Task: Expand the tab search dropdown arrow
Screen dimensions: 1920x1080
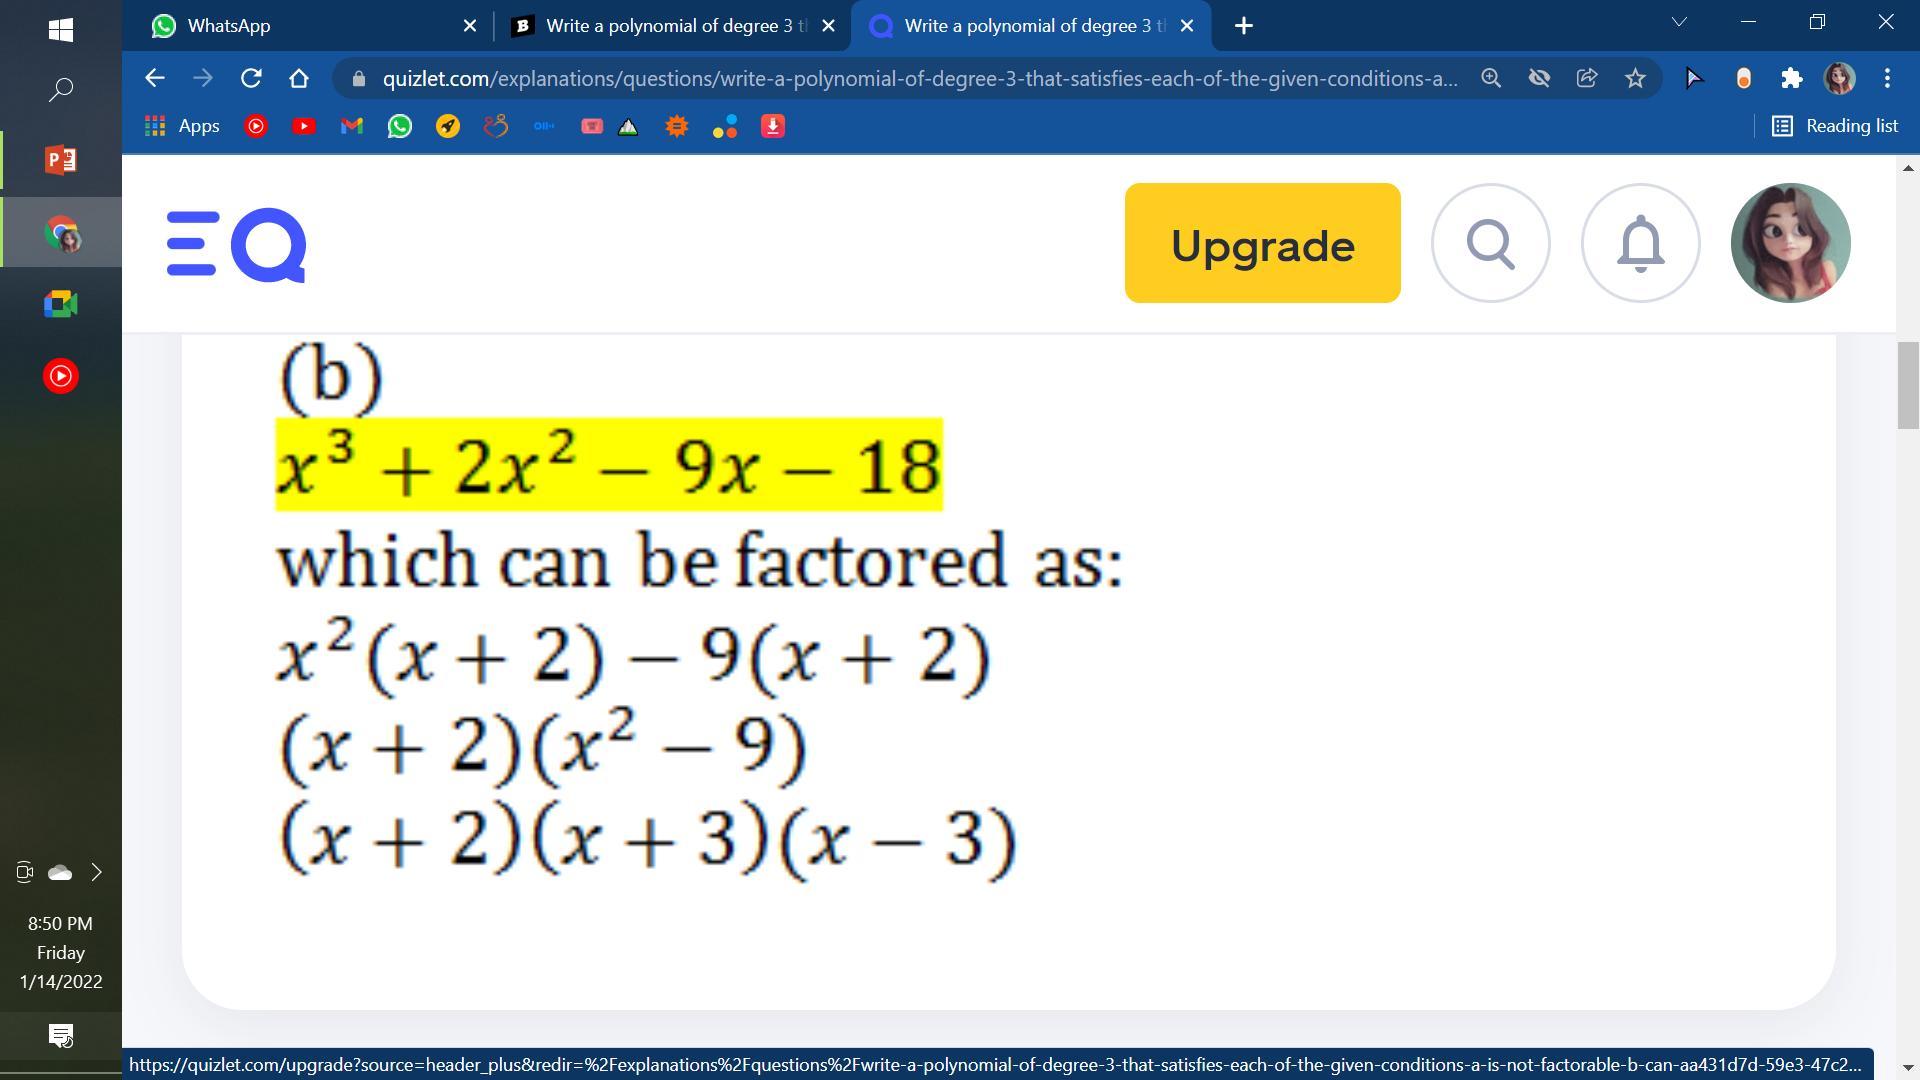Action: tap(1679, 22)
